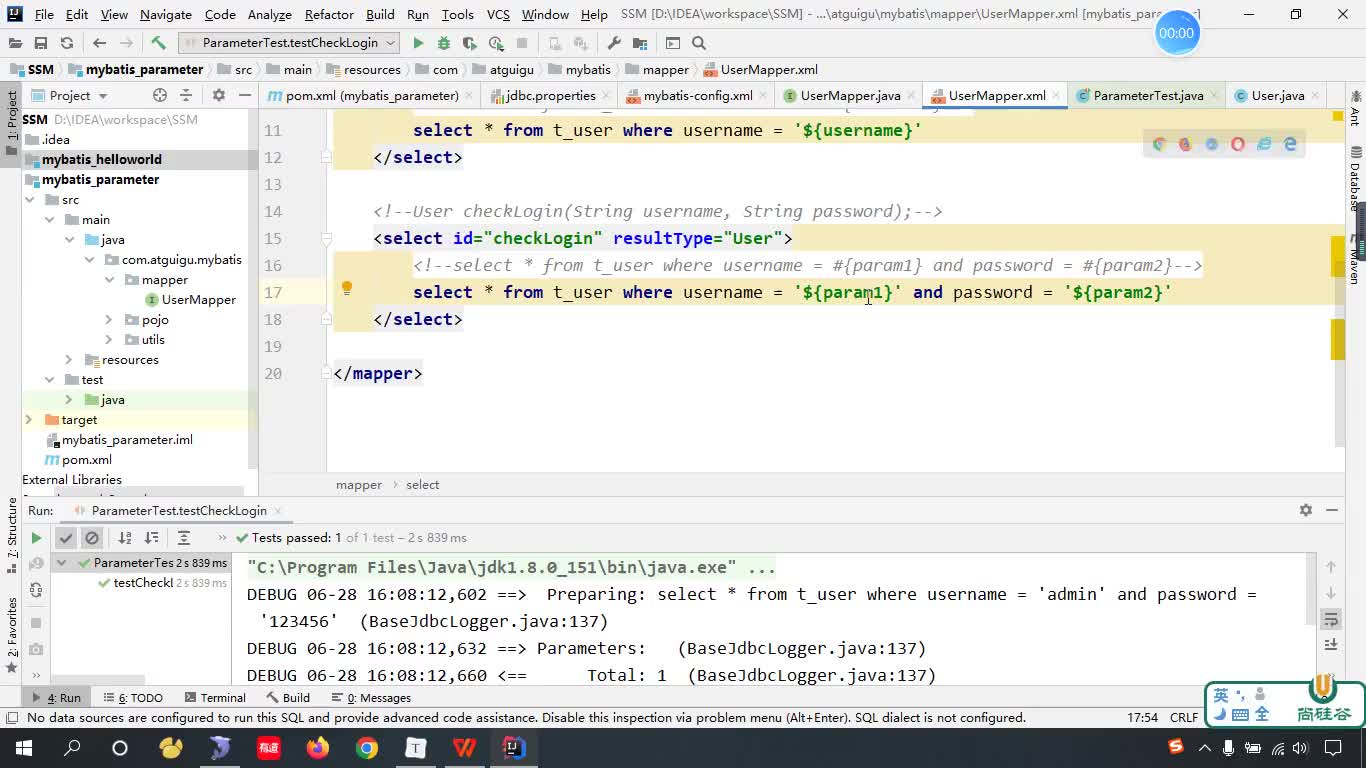
Task: Click the locate/scroll-from-source target icon in Project panel
Action: pyautogui.click(x=160, y=95)
